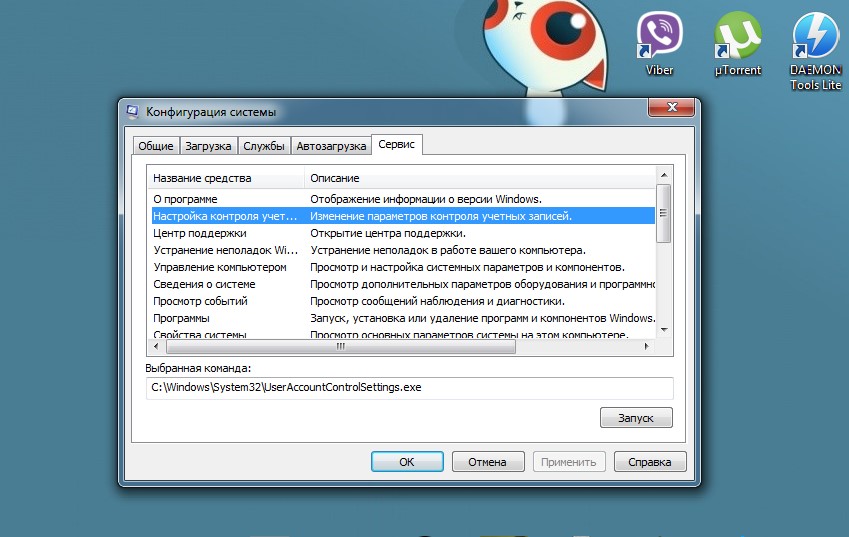Select the Центр поддержки row
The height and width of the screenshot is (537, 849).
[403, 233]
